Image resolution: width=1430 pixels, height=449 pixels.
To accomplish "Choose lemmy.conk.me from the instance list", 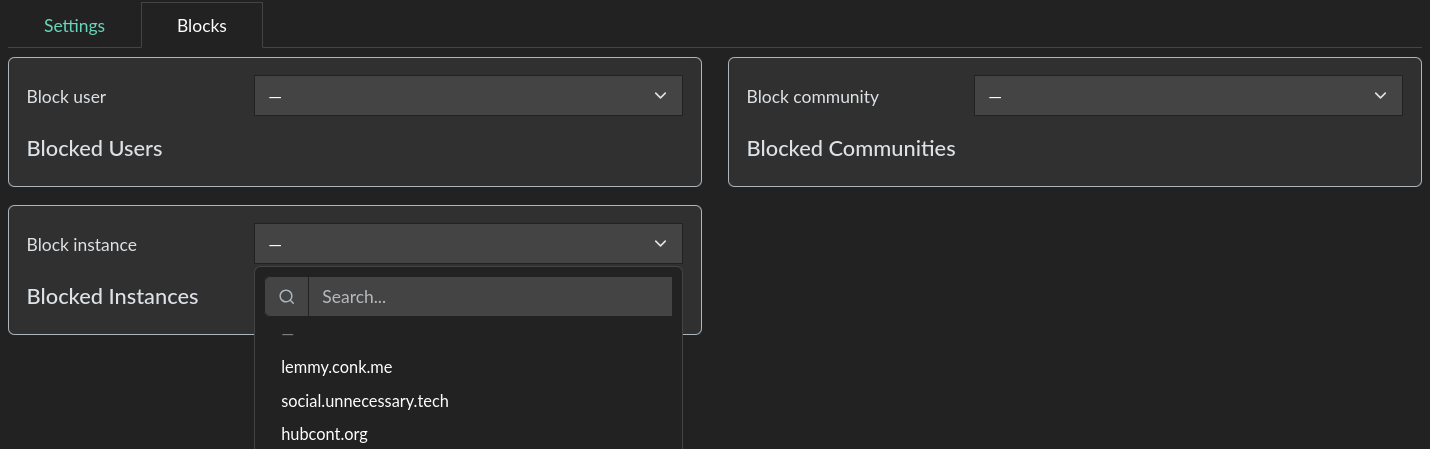I will [337, 367].
